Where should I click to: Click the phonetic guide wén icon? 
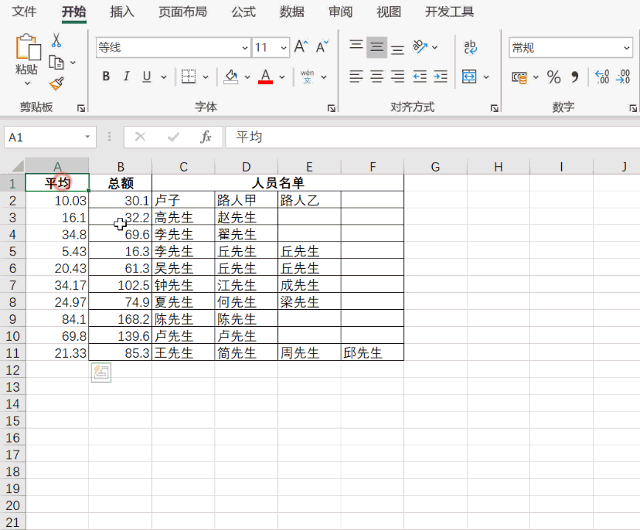pyautogui.click(x=307, y=77)
